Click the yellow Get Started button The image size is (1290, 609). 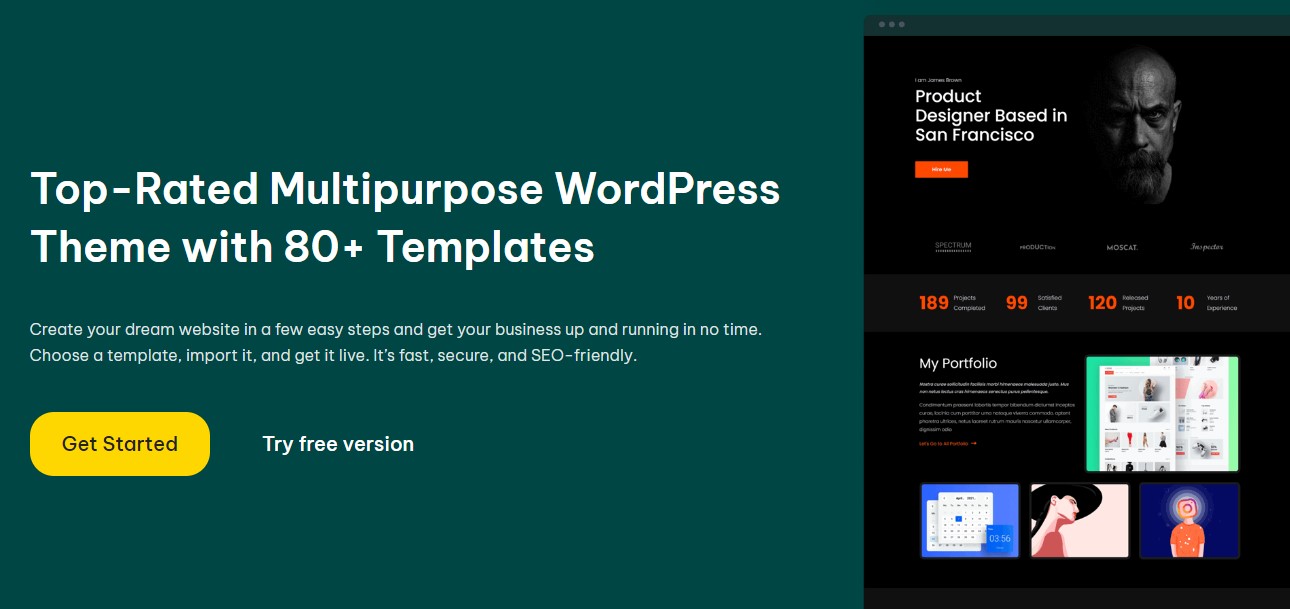point(120,444)
